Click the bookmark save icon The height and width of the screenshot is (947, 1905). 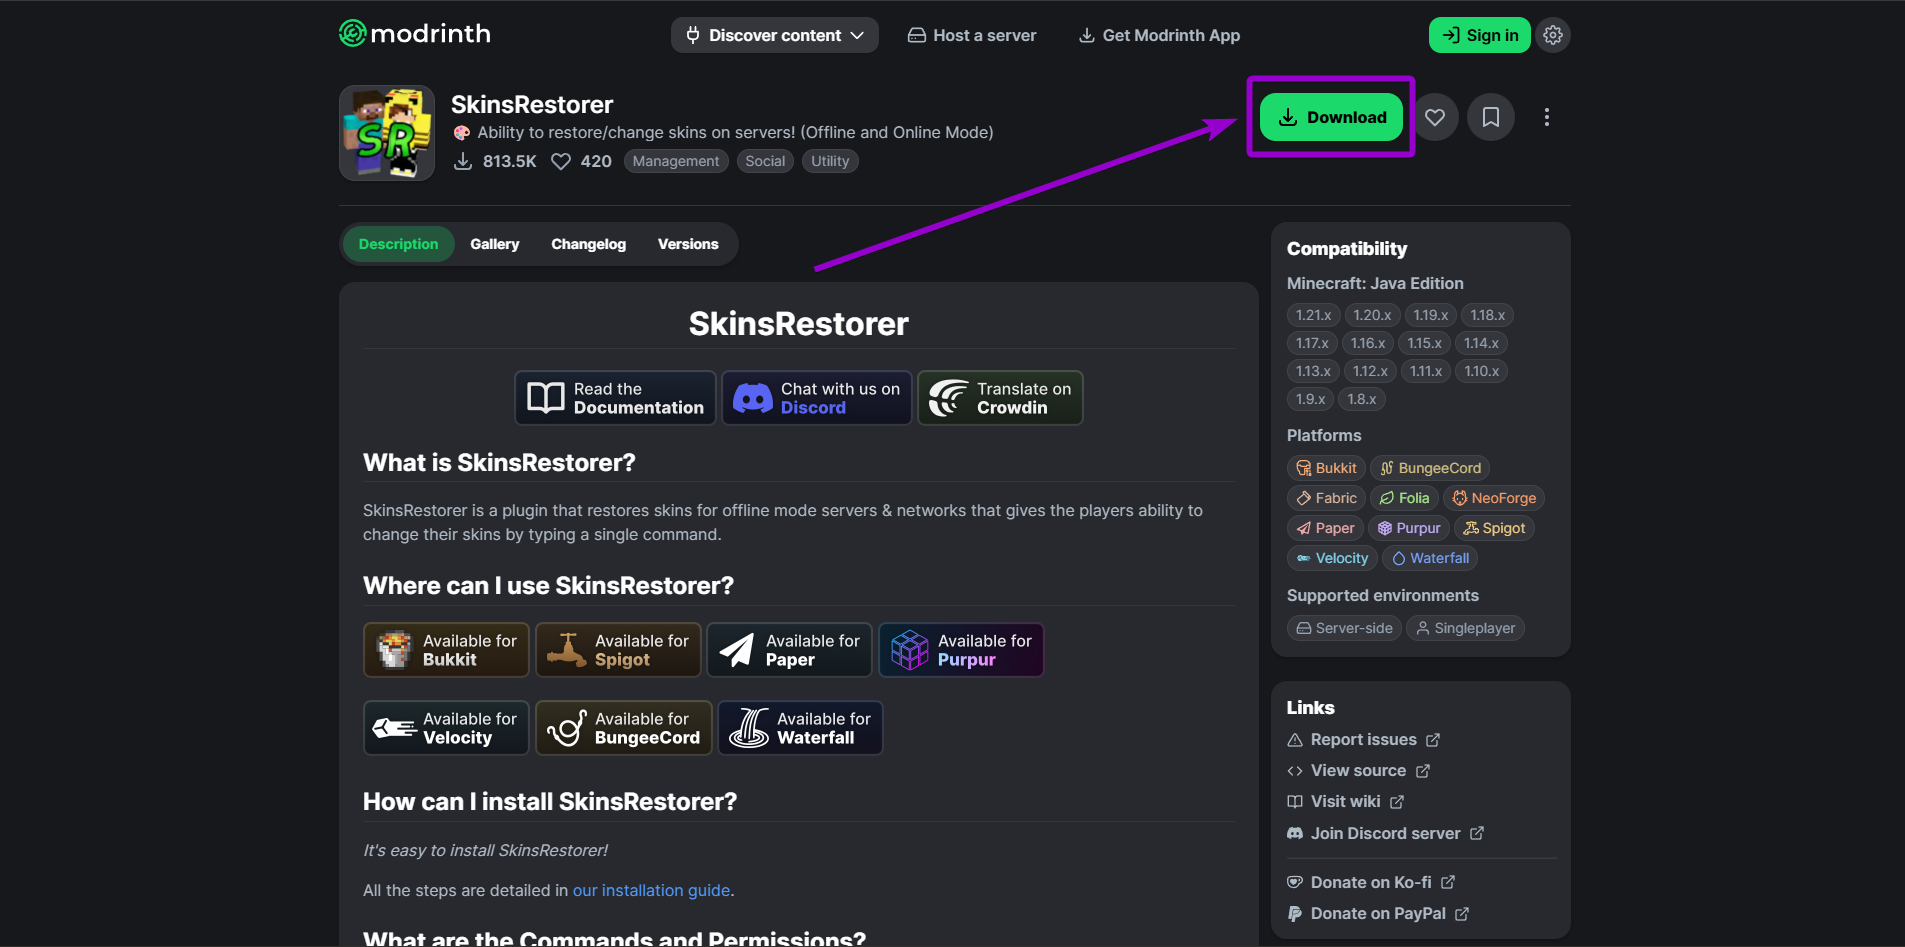[1491, 117]
